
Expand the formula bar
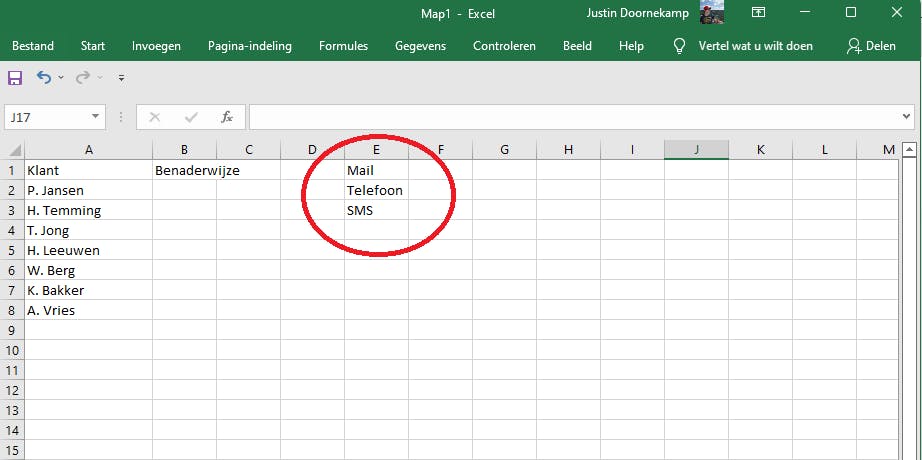click(907, 116)
